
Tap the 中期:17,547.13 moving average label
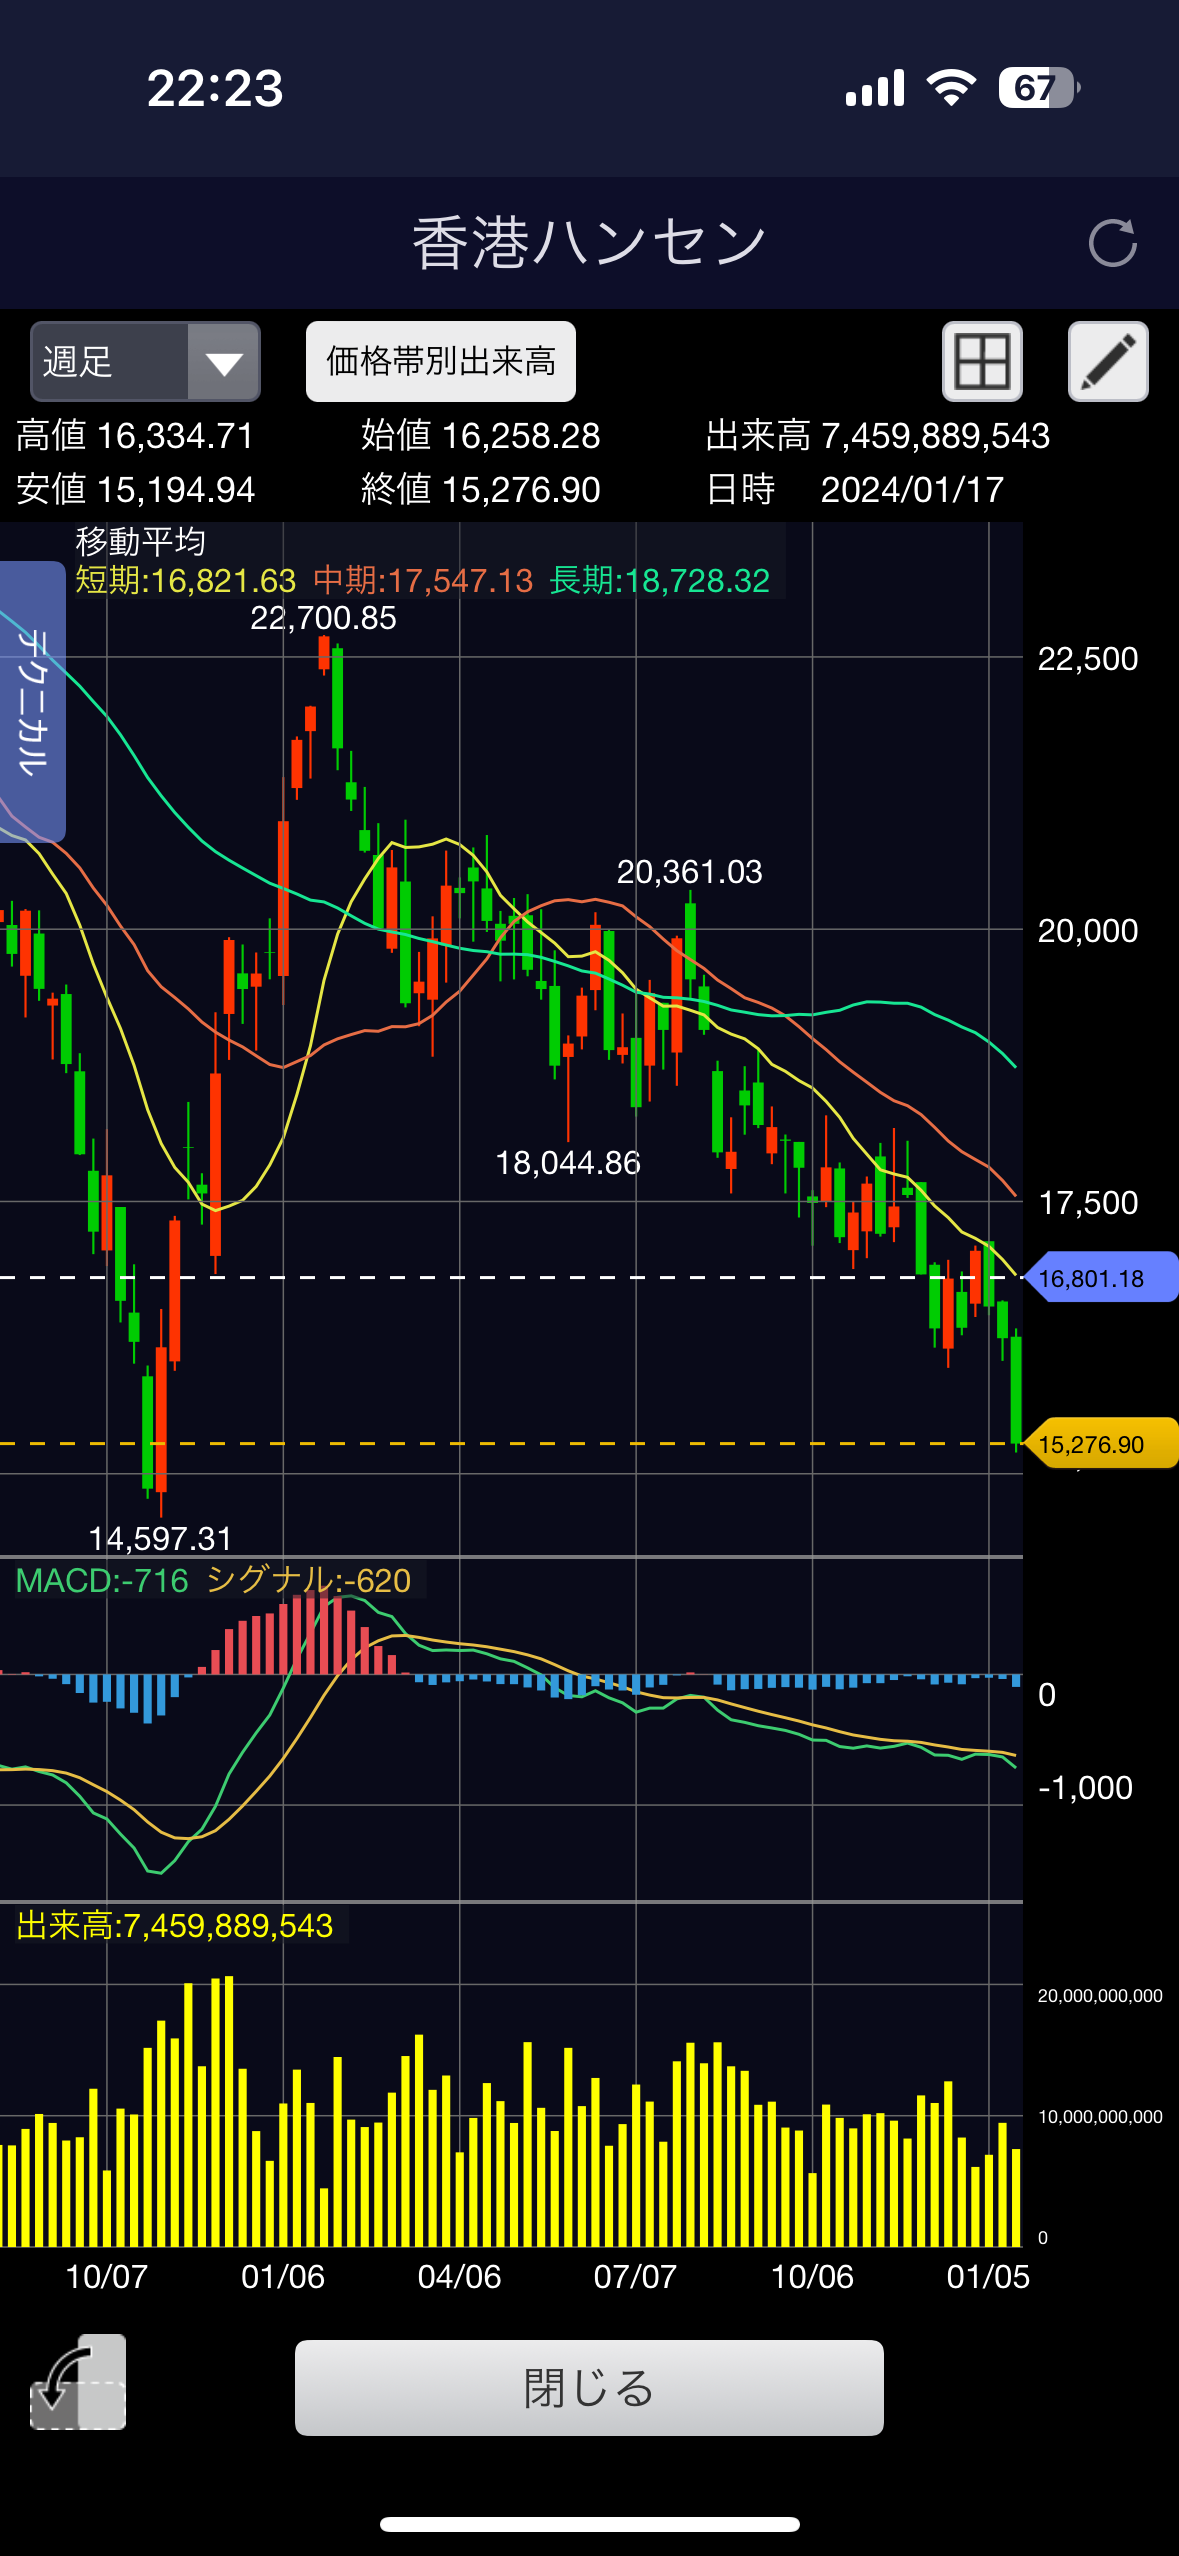pos(423,580)
